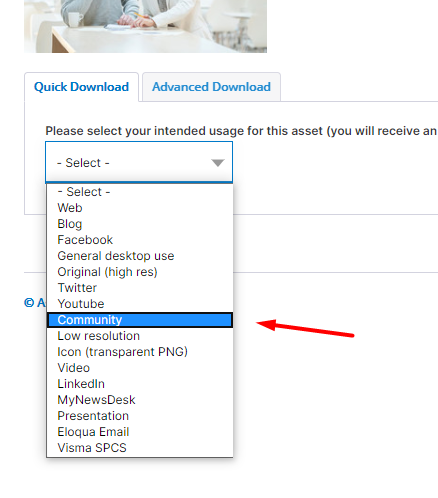The width and height of the screenshot is (438, 498).
Task: Choose MyNewsDesk from the list
Action: coord(140,400)
